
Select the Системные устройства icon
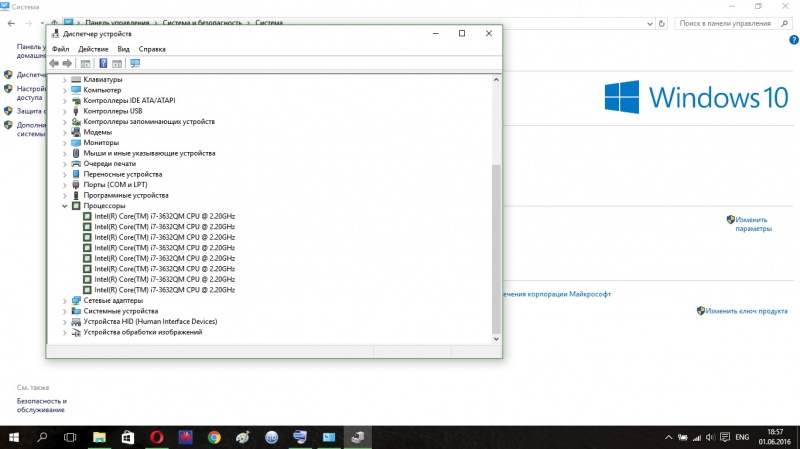(x=76, y=311)
